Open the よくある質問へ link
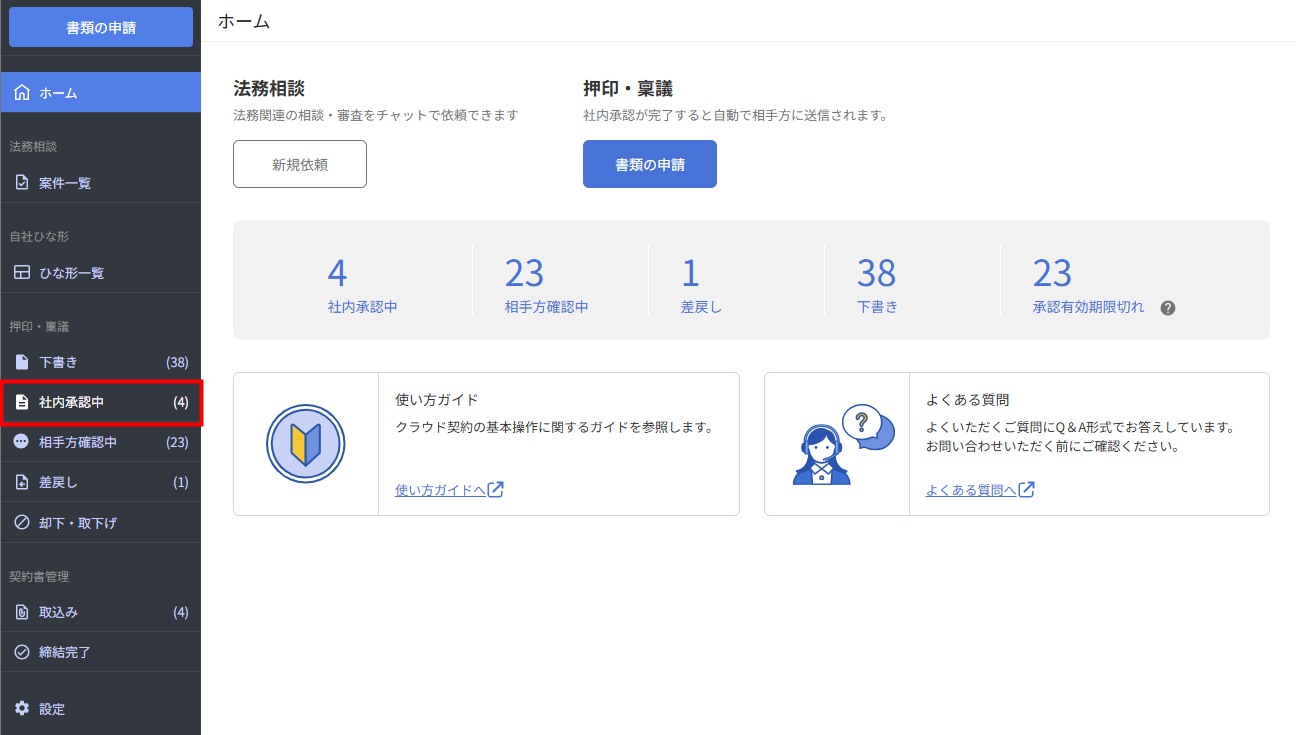 (980, 490)
